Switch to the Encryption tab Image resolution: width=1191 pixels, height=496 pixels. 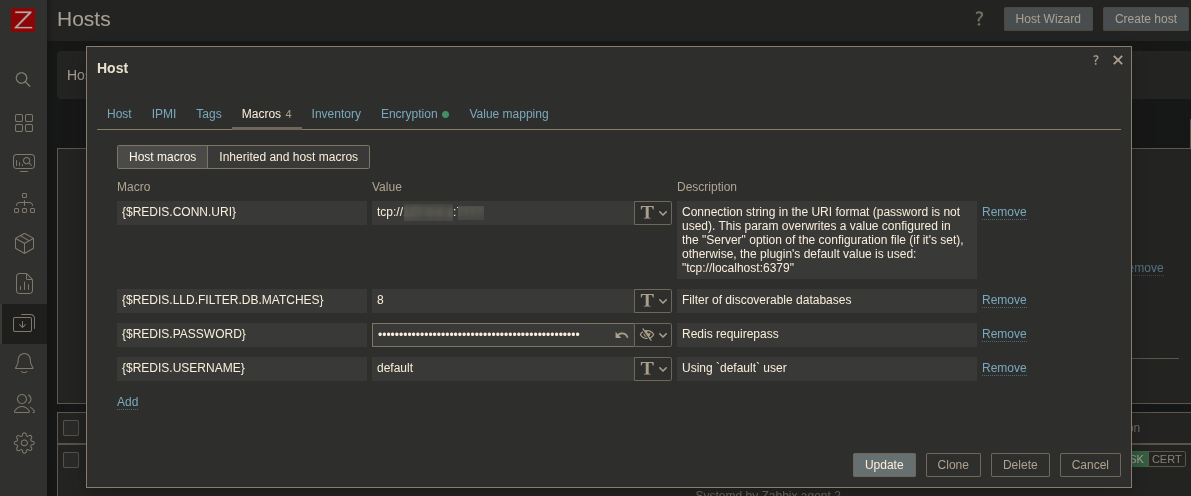pyautogui.click(x=415, y=114)
